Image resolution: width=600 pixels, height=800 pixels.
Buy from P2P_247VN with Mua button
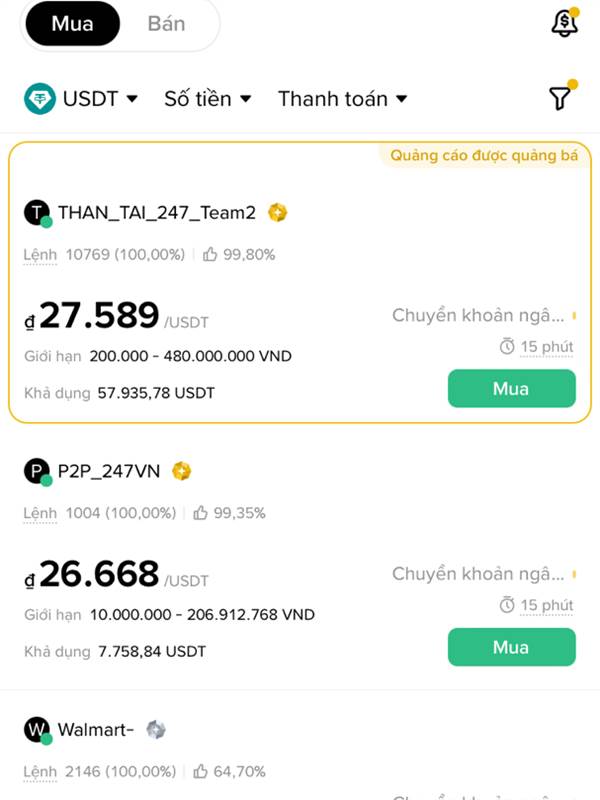tap(512, 647)
